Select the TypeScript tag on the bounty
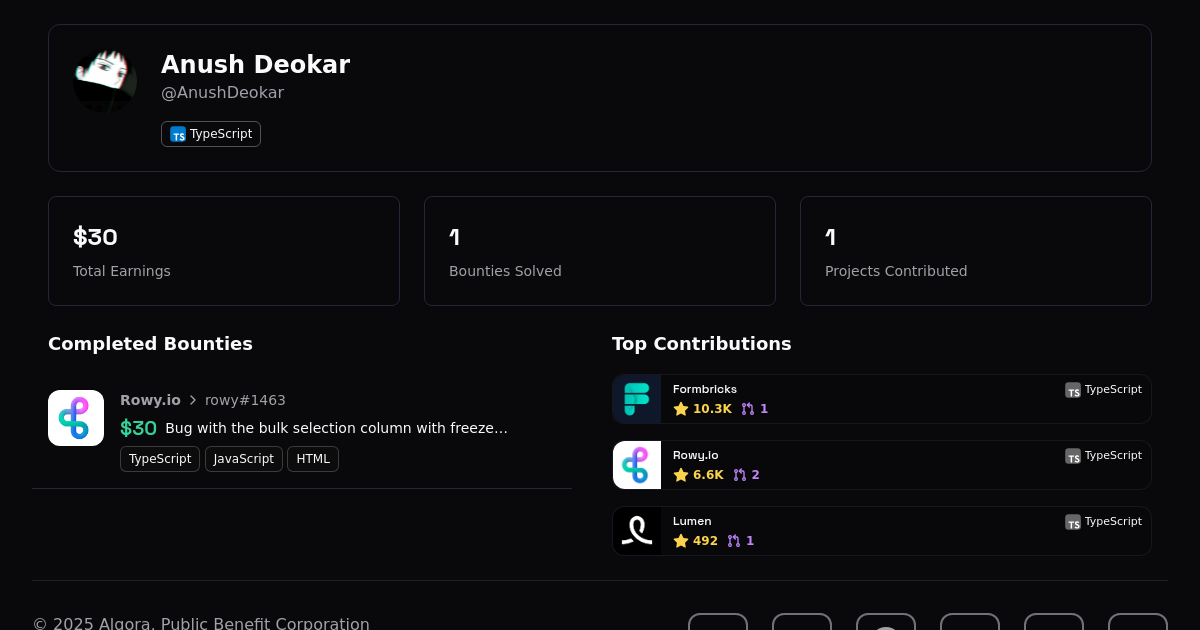Viewport: 1200px width, 630px height. point(160,459)
